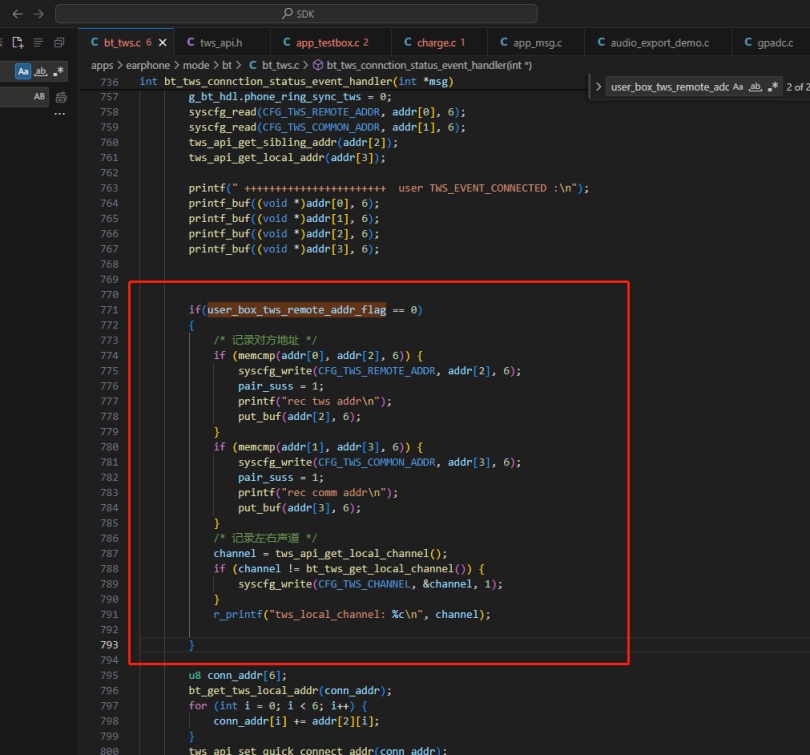Open the charge.c tab
The height and width of the screenshot is (755, 810).
pyautogui.click(x=439, y=42)
